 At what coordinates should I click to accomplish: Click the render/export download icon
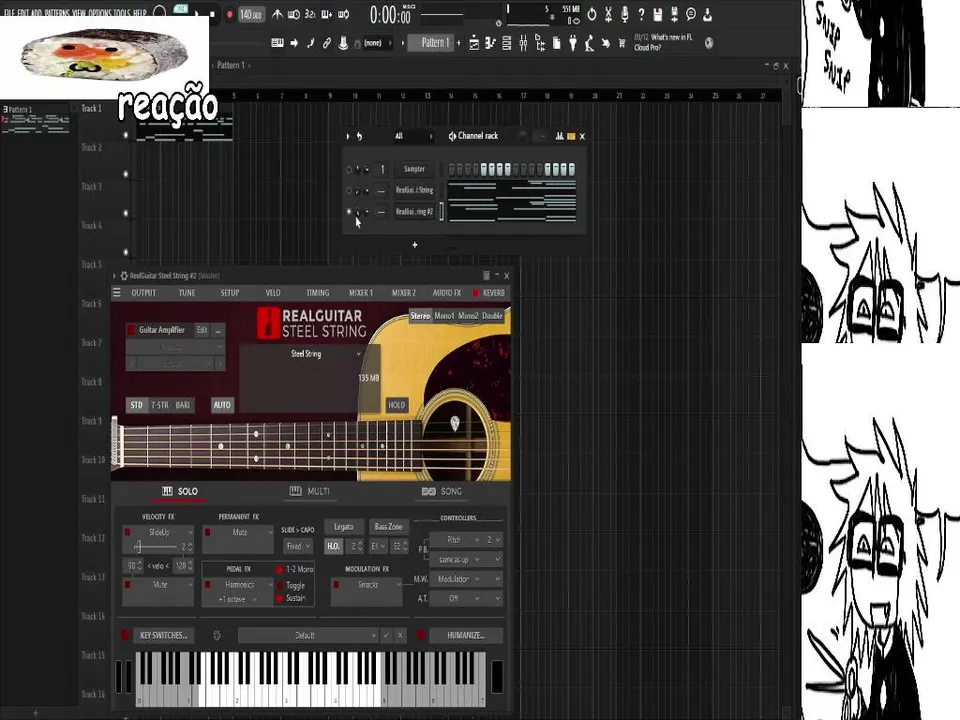coord(707,14)
